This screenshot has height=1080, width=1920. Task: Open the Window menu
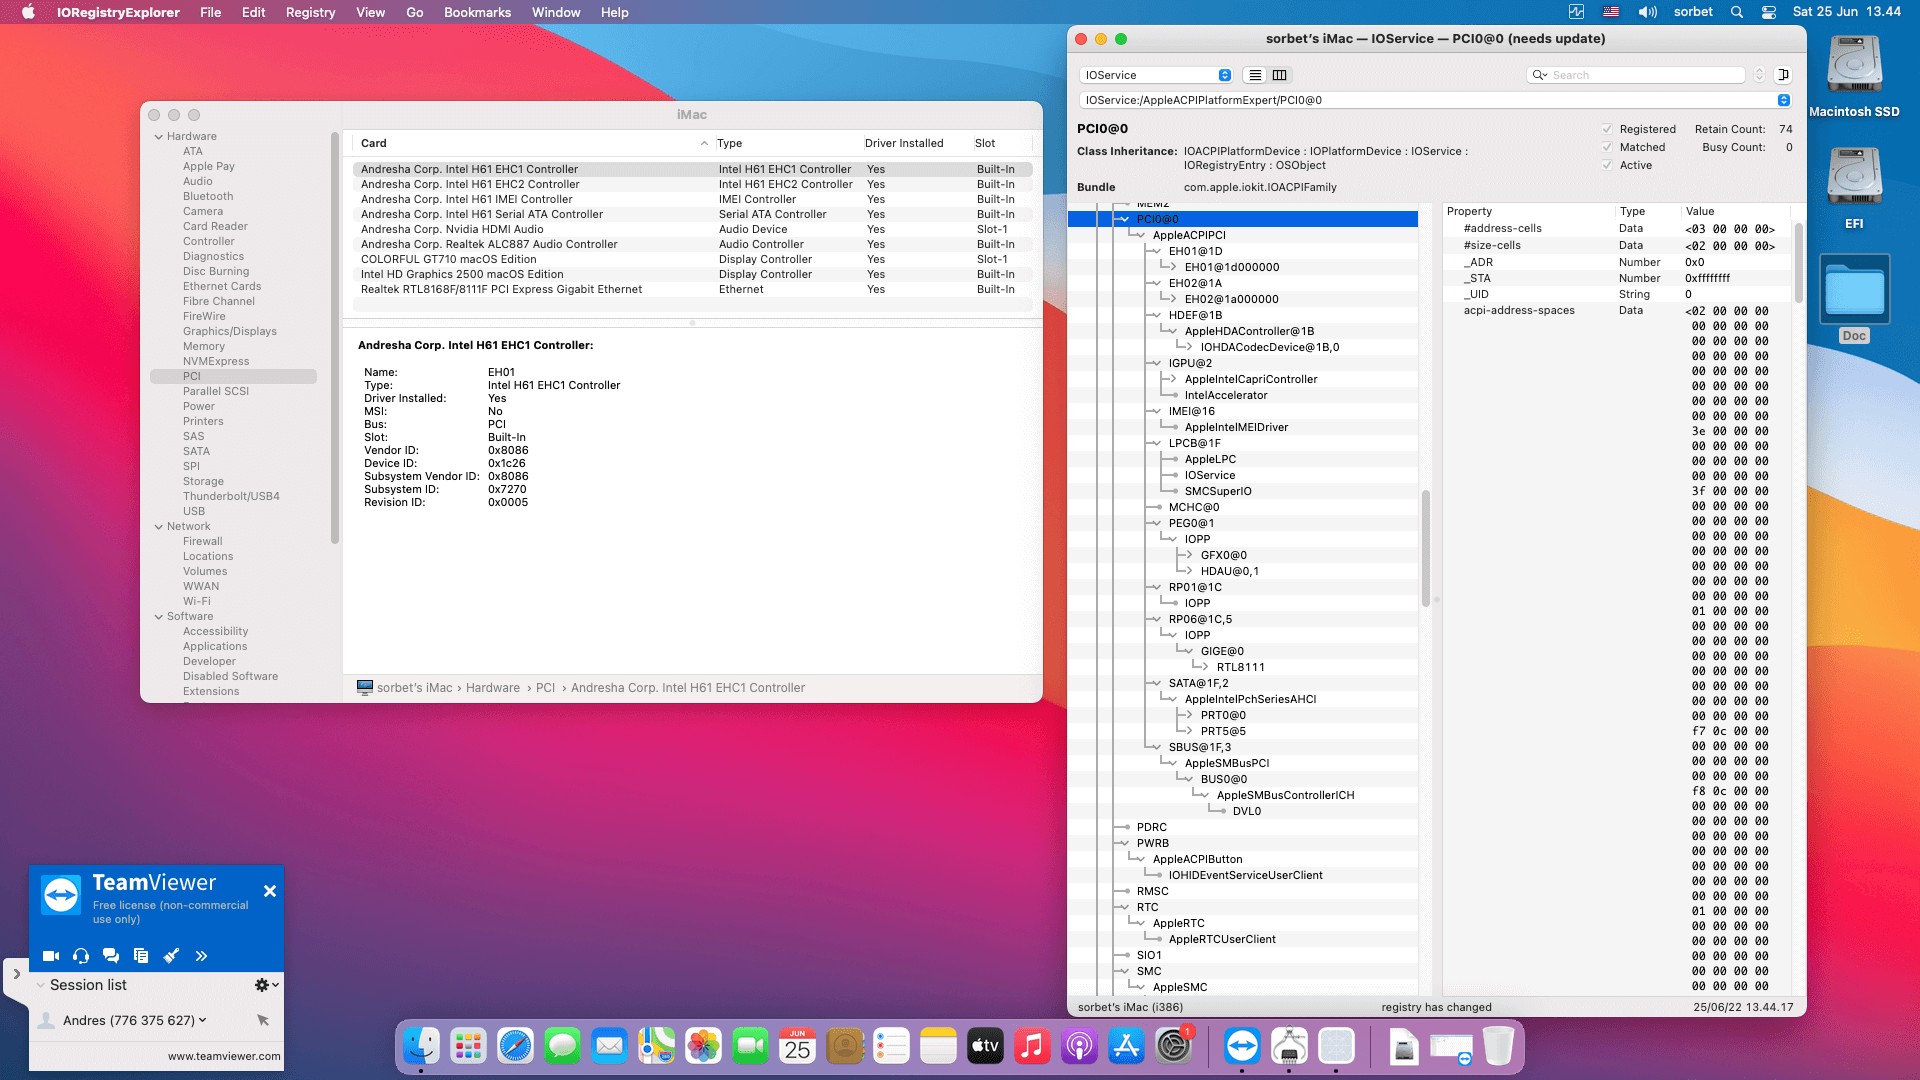[x=556, y=12]
